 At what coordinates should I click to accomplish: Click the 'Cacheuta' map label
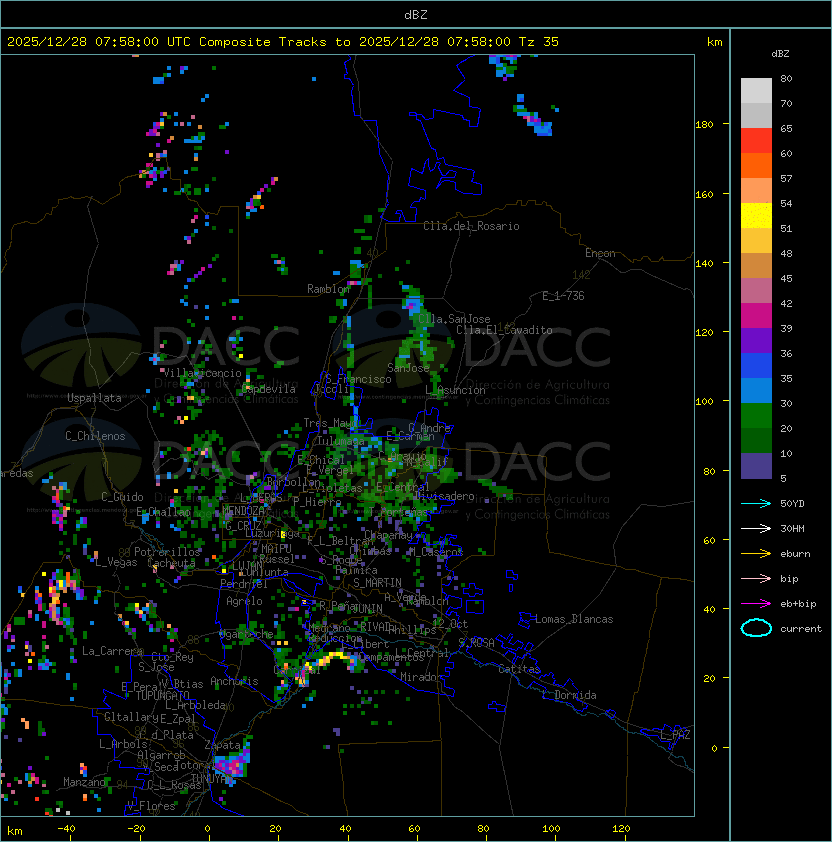pyautogui.click(x=171, y=562)
